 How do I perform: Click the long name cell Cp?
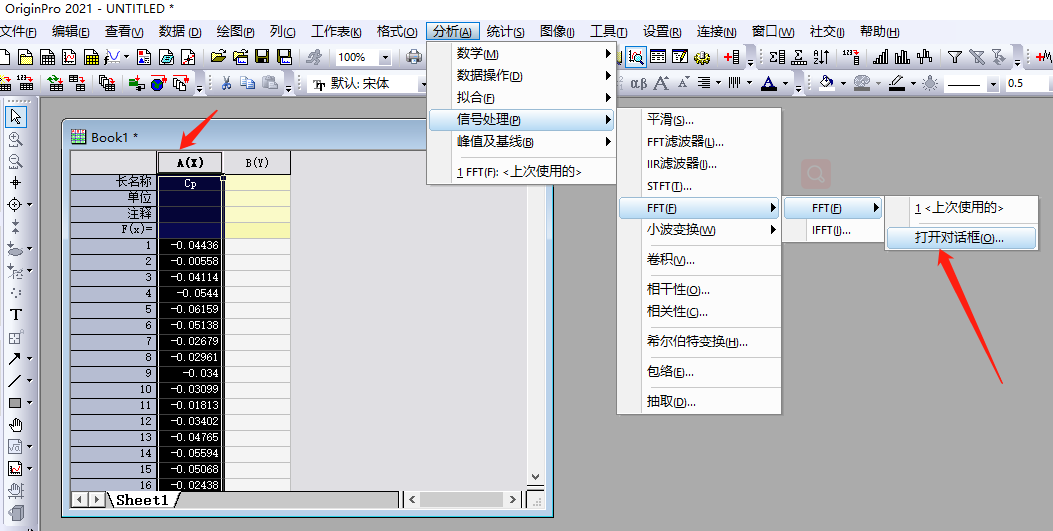tap(190, 183)
